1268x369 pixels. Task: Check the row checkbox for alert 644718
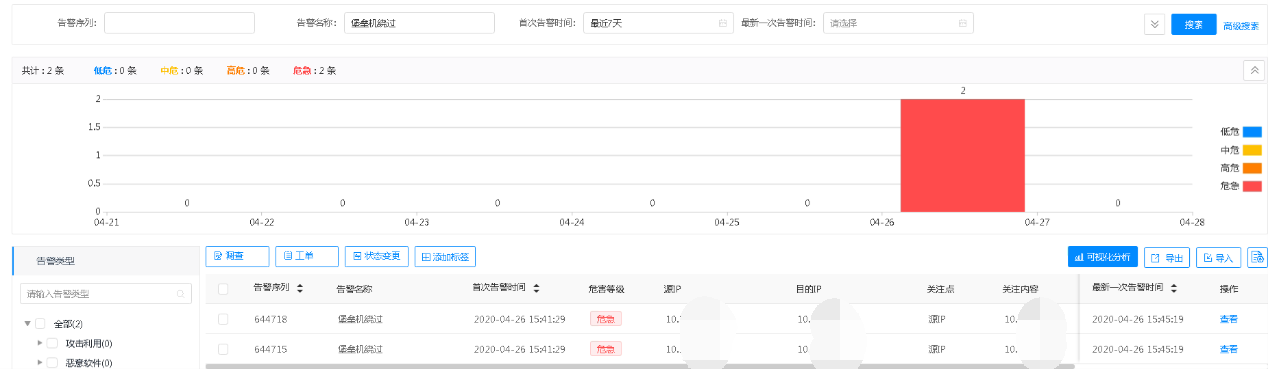(x=223, y=319)
